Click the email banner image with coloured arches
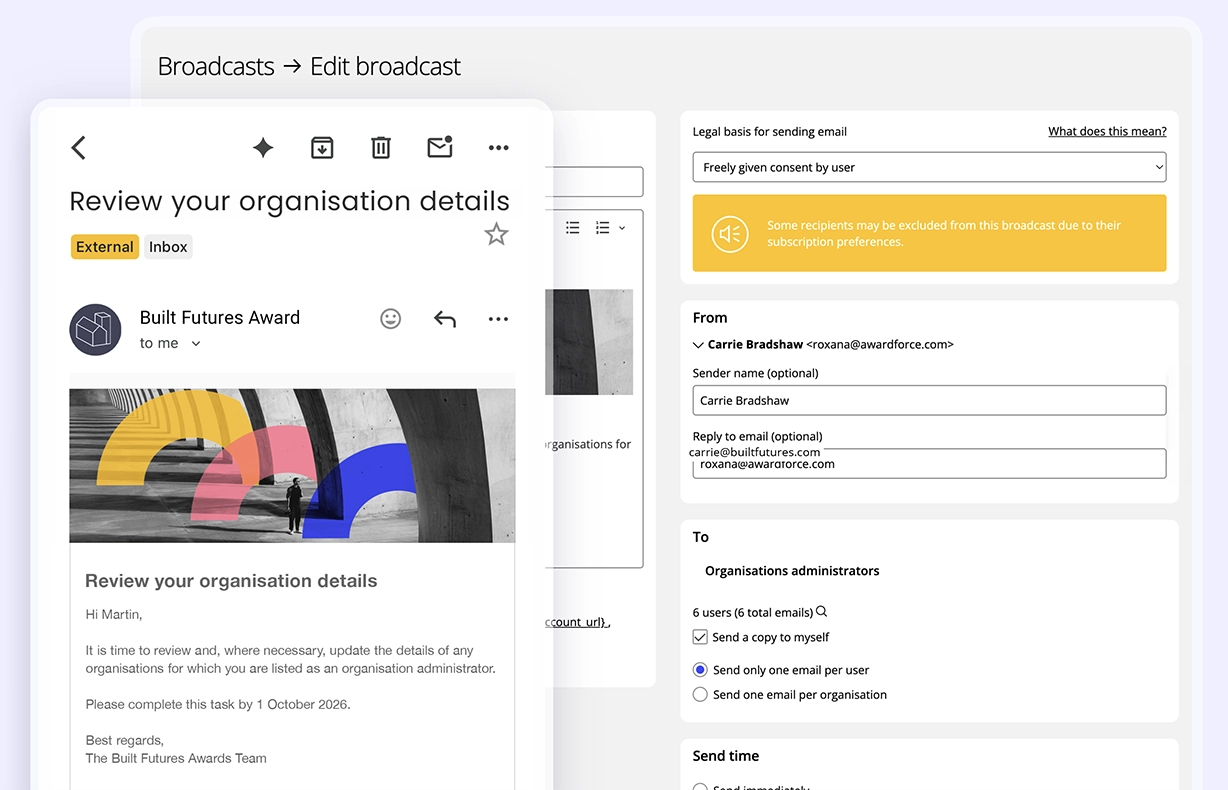 [292, 465]
